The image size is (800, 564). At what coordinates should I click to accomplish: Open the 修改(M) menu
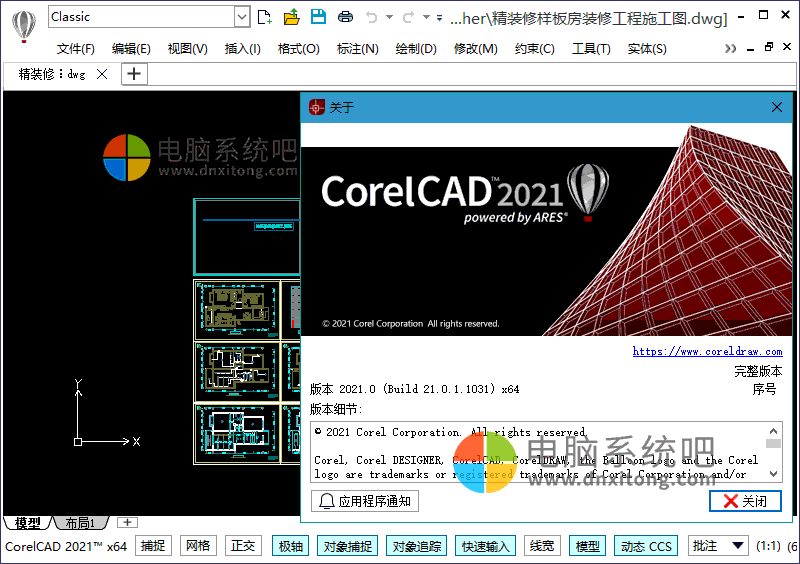(476, 48)
